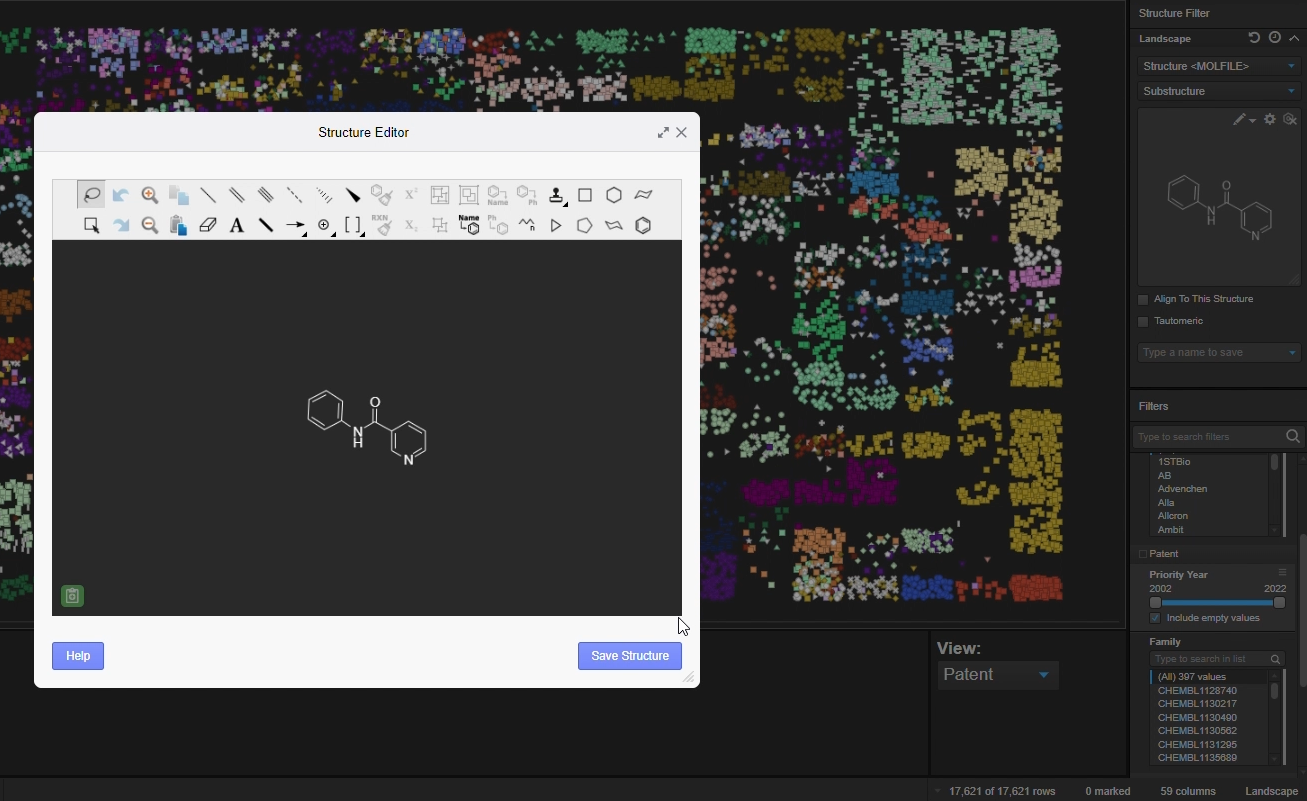Open the Substructure search type dropdown

pyautogui.click(x=1219, y=91)
